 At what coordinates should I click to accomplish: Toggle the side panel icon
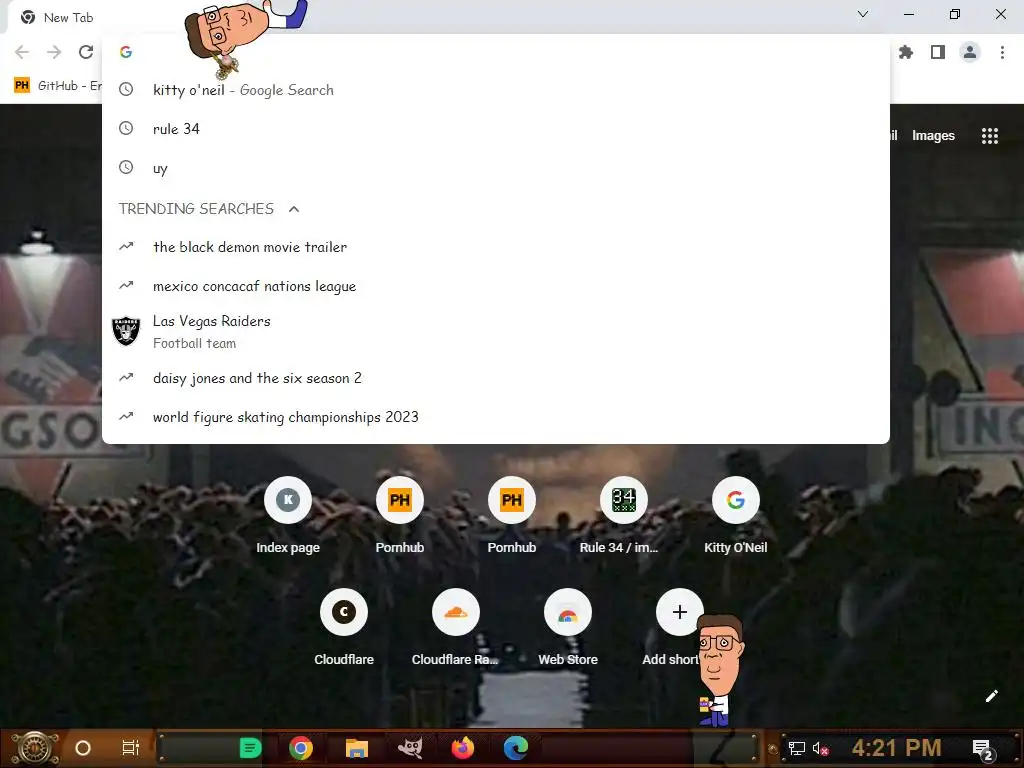point(938,52)
